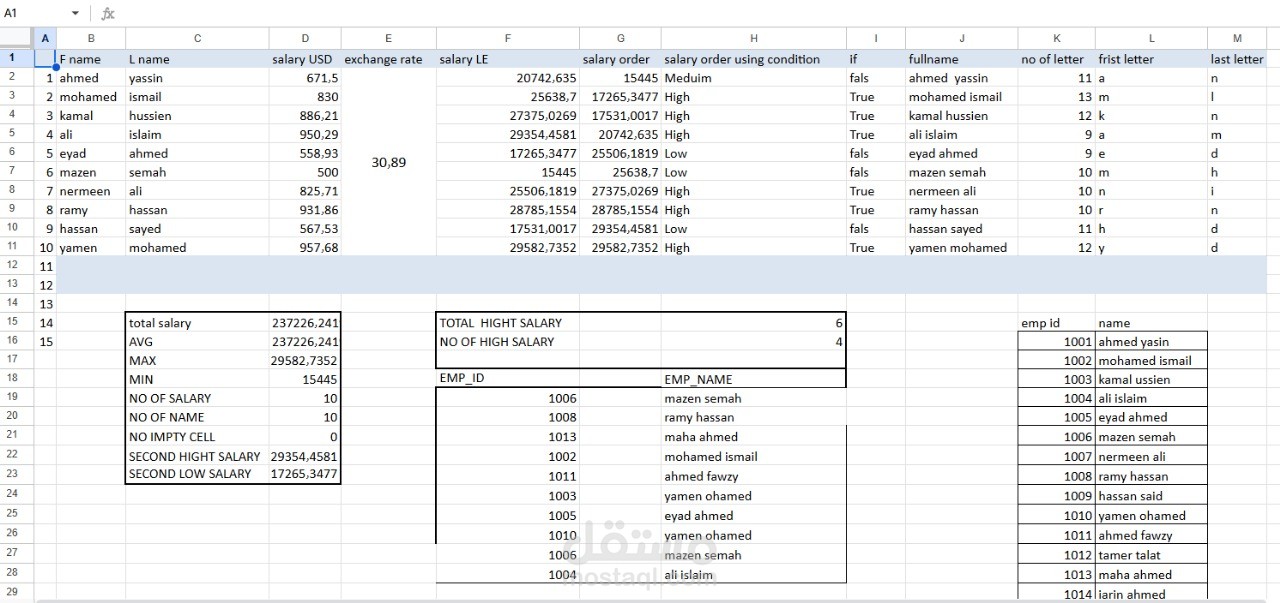1280x603 pixels.
Task: Click the 'fullname' header cell
Action: point(962,59)
